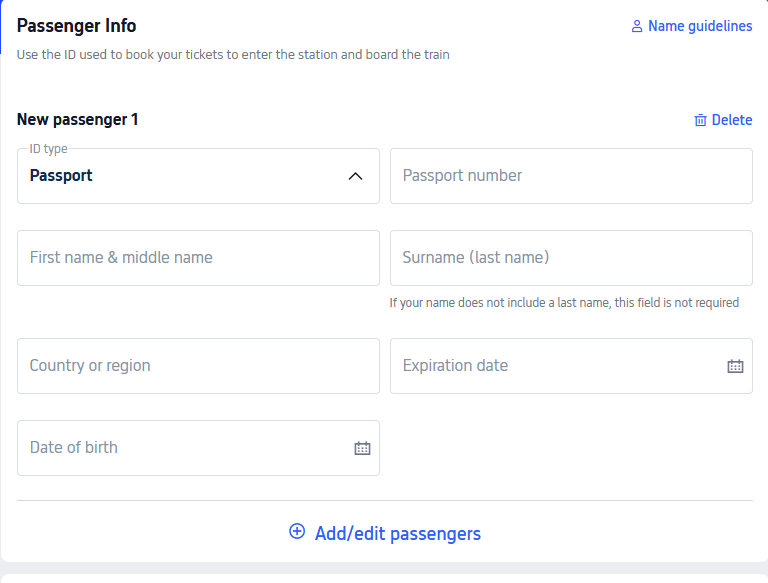The image size is (768, 583).
Task: Click the chevron arrow in ID type box
Action: coord(355,176)
